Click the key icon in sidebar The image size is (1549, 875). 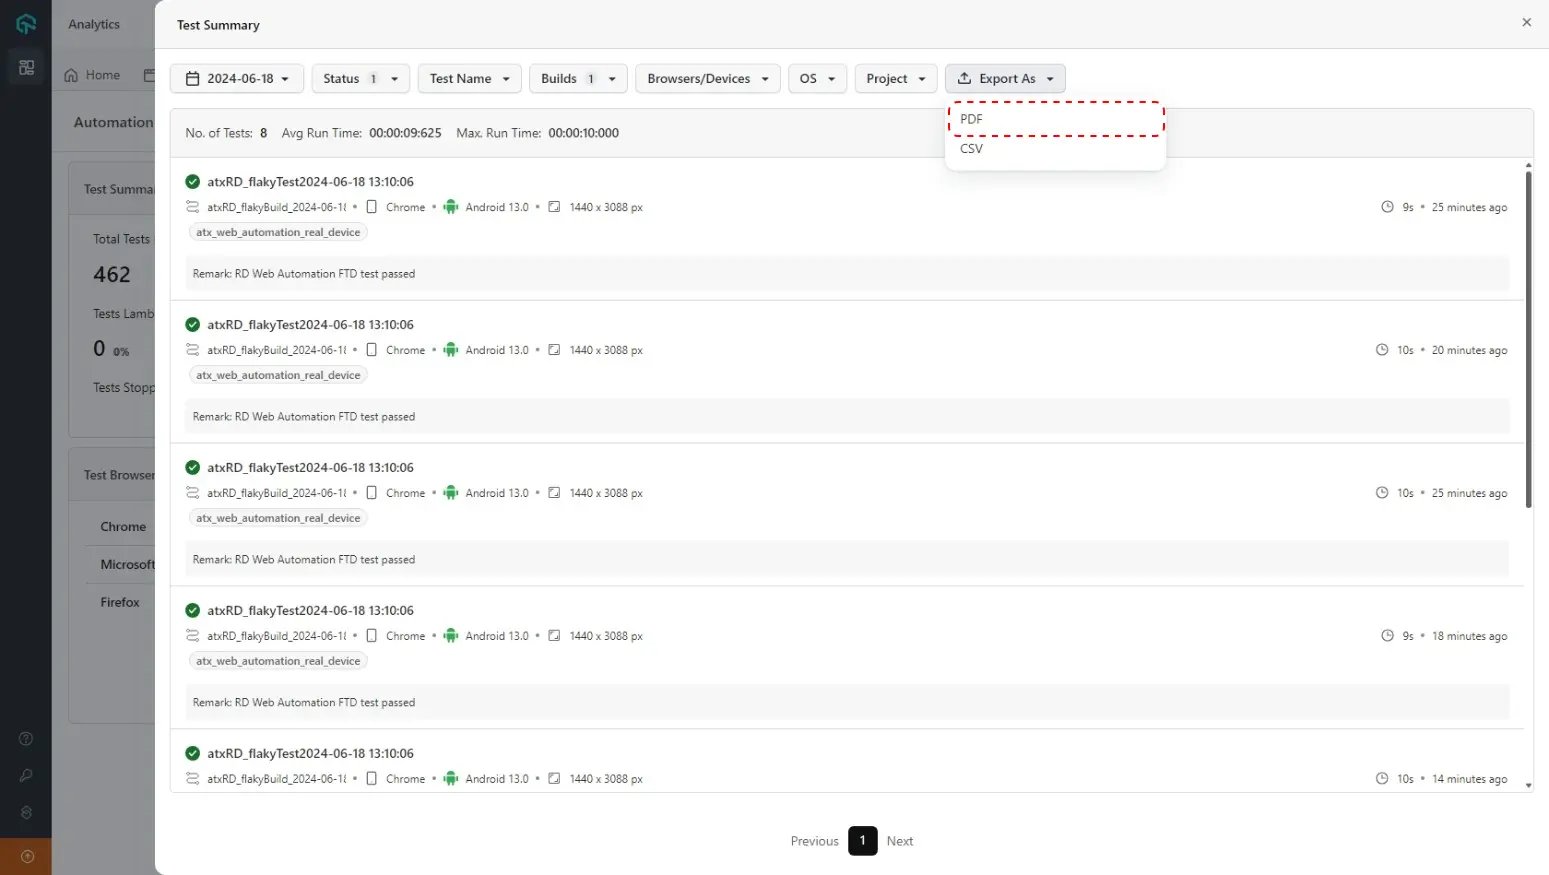tap(26, 776)
